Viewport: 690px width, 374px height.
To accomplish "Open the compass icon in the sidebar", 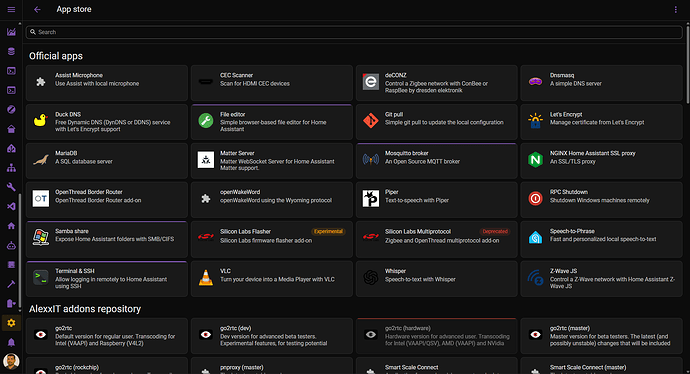I will 11,110.
